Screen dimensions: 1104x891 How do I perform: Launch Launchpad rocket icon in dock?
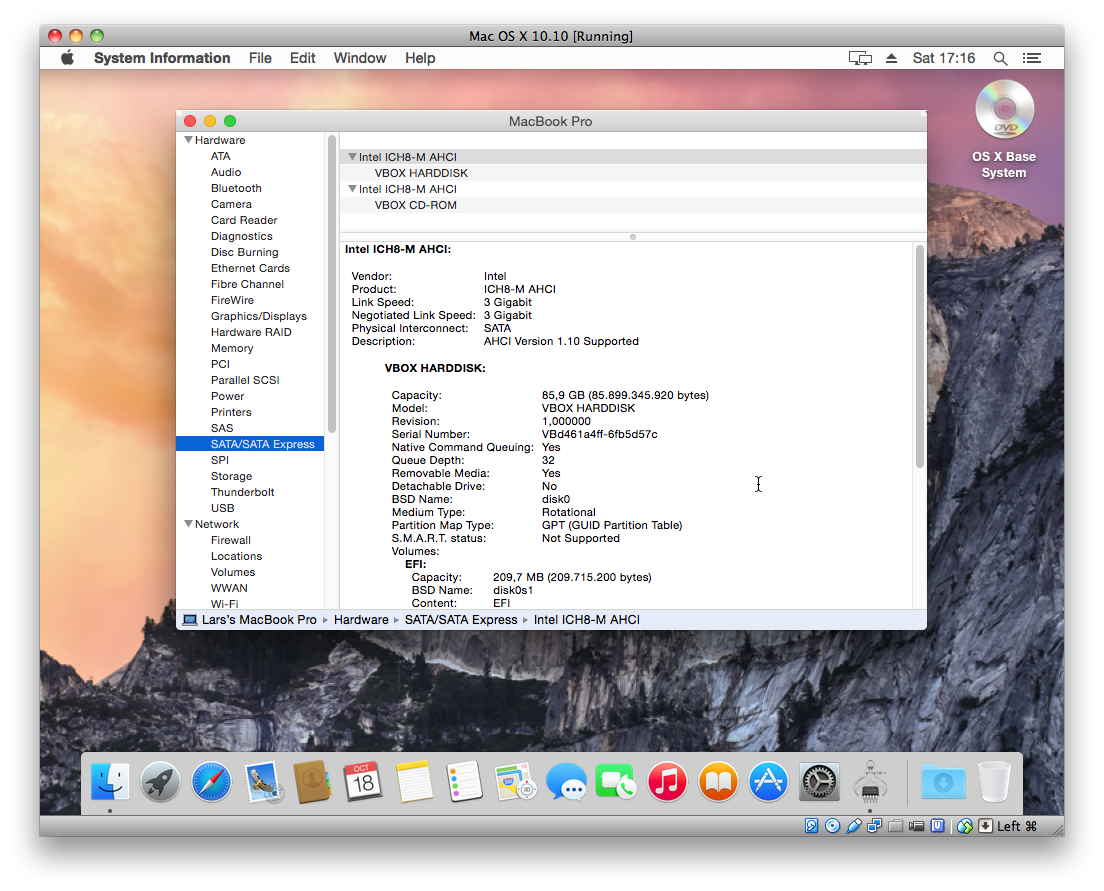[x=161, y=782]
